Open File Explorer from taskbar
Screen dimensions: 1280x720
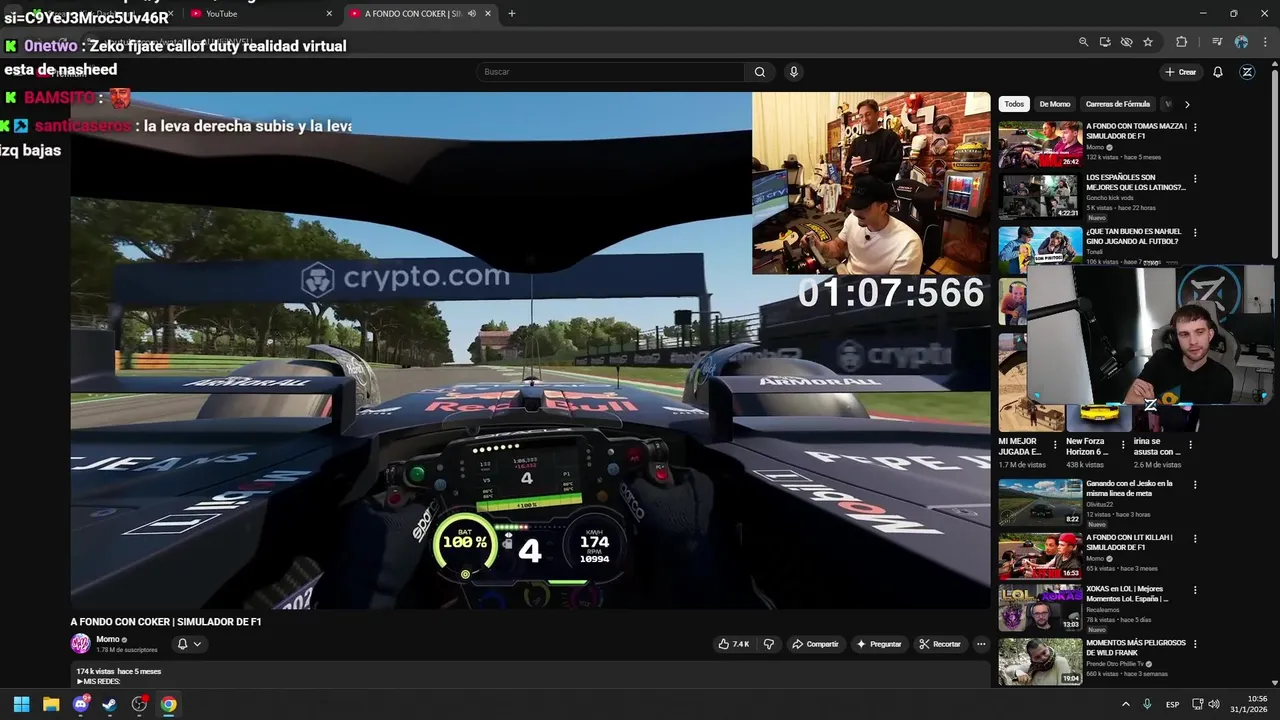click(51, 704)
